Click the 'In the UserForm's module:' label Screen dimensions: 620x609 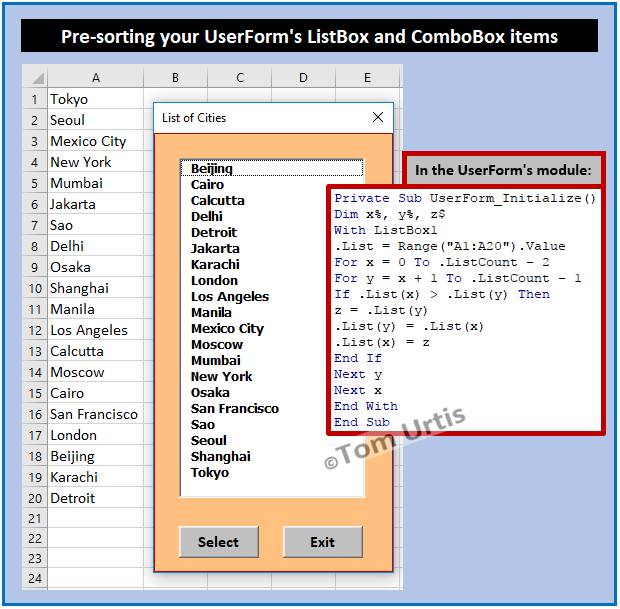503,170
